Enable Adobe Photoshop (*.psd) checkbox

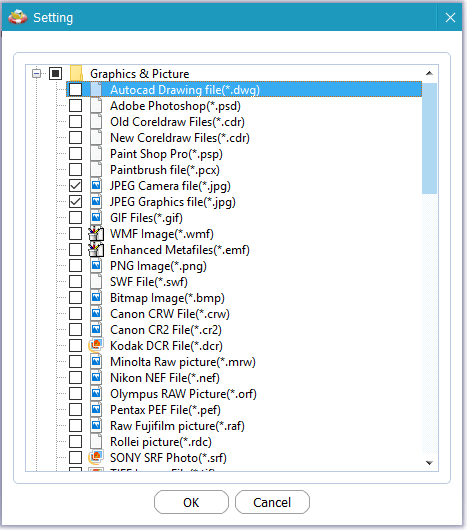coord(75,105)
